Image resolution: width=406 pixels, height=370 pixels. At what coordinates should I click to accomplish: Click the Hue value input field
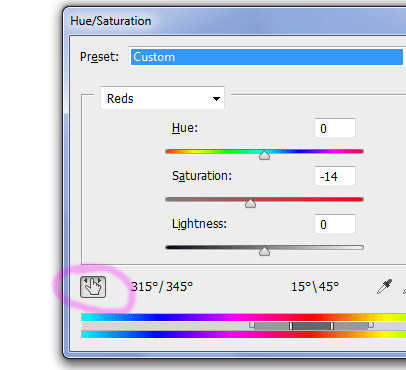click(x=335, y=128)
